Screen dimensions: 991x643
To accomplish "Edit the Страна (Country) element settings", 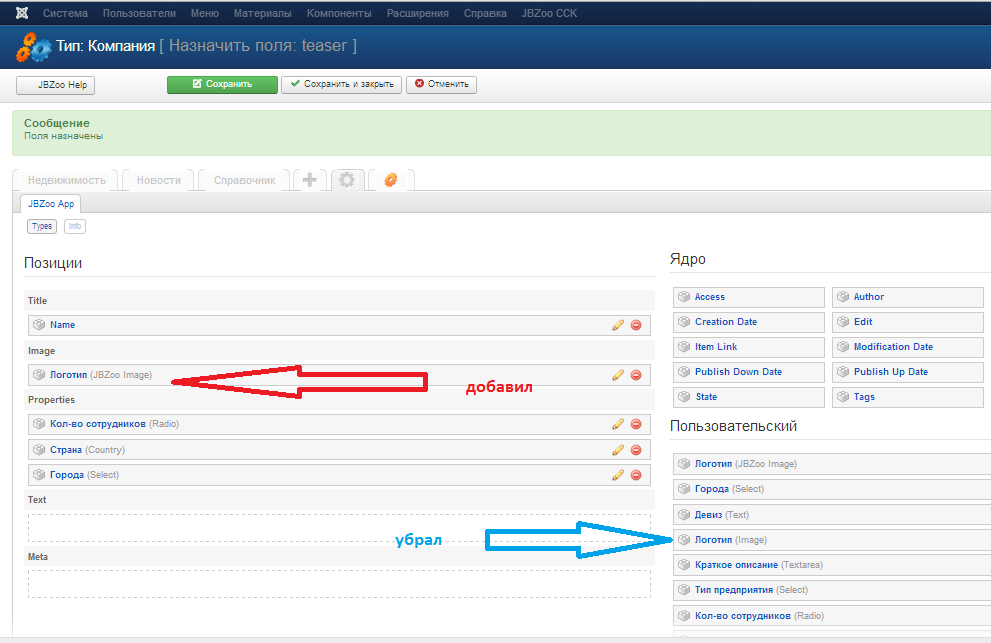I will pyautogui.click(x=618, y=450).
